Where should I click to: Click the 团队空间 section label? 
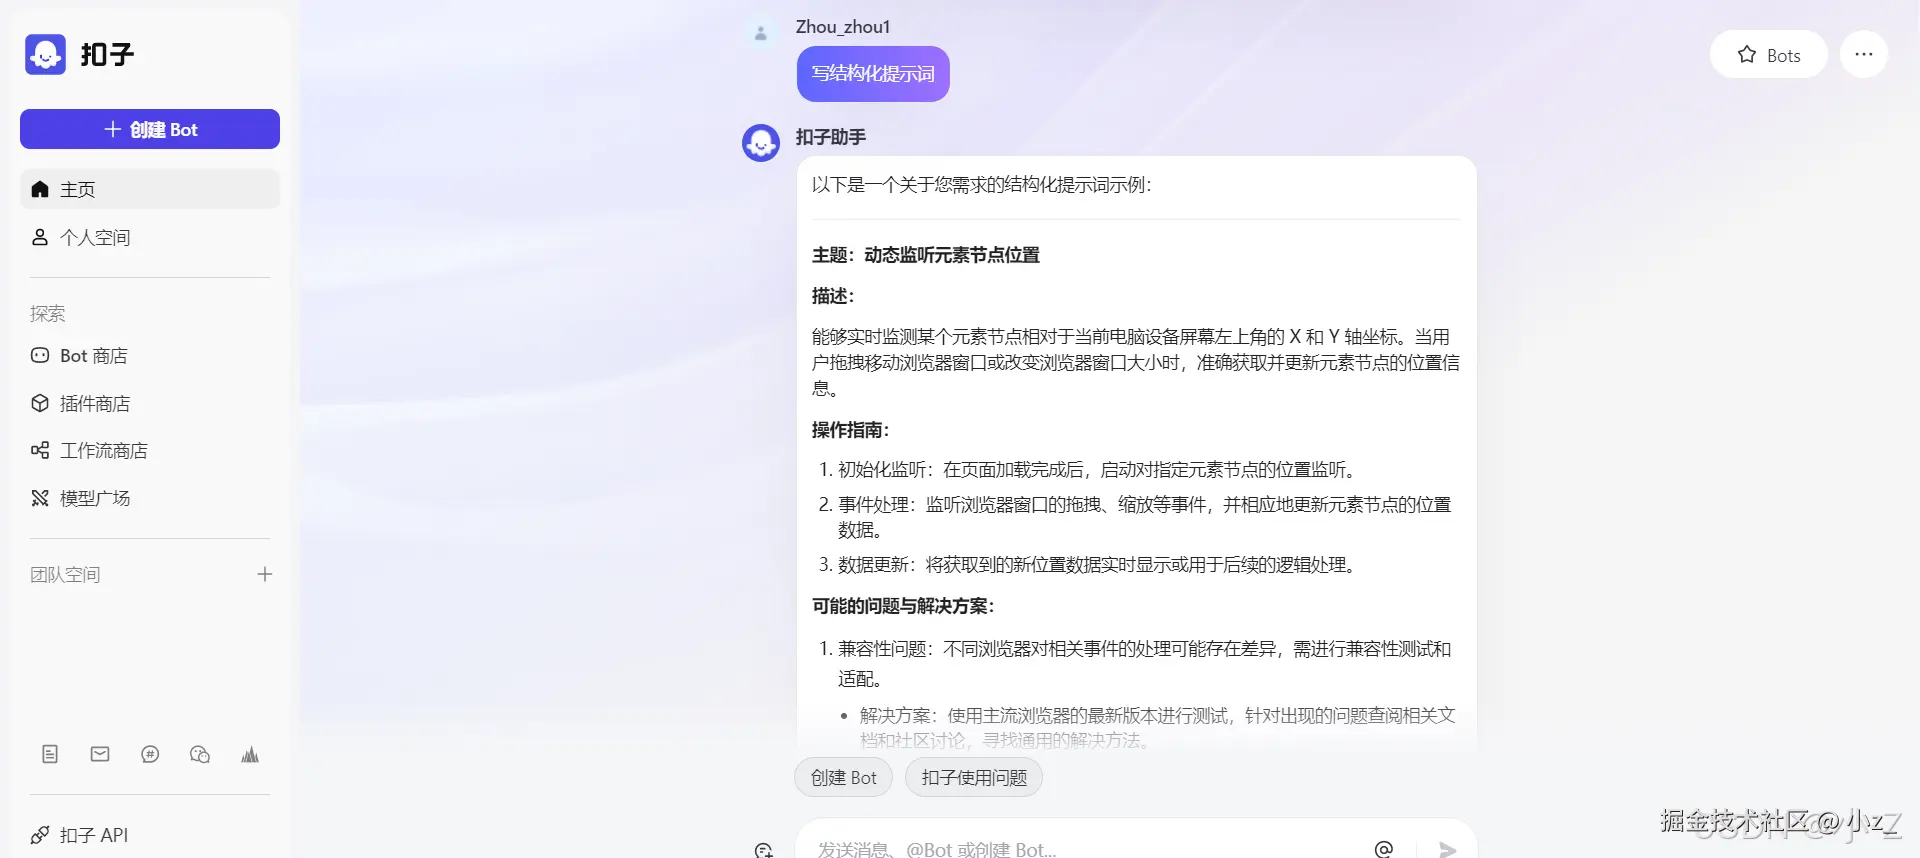[65, 575]
